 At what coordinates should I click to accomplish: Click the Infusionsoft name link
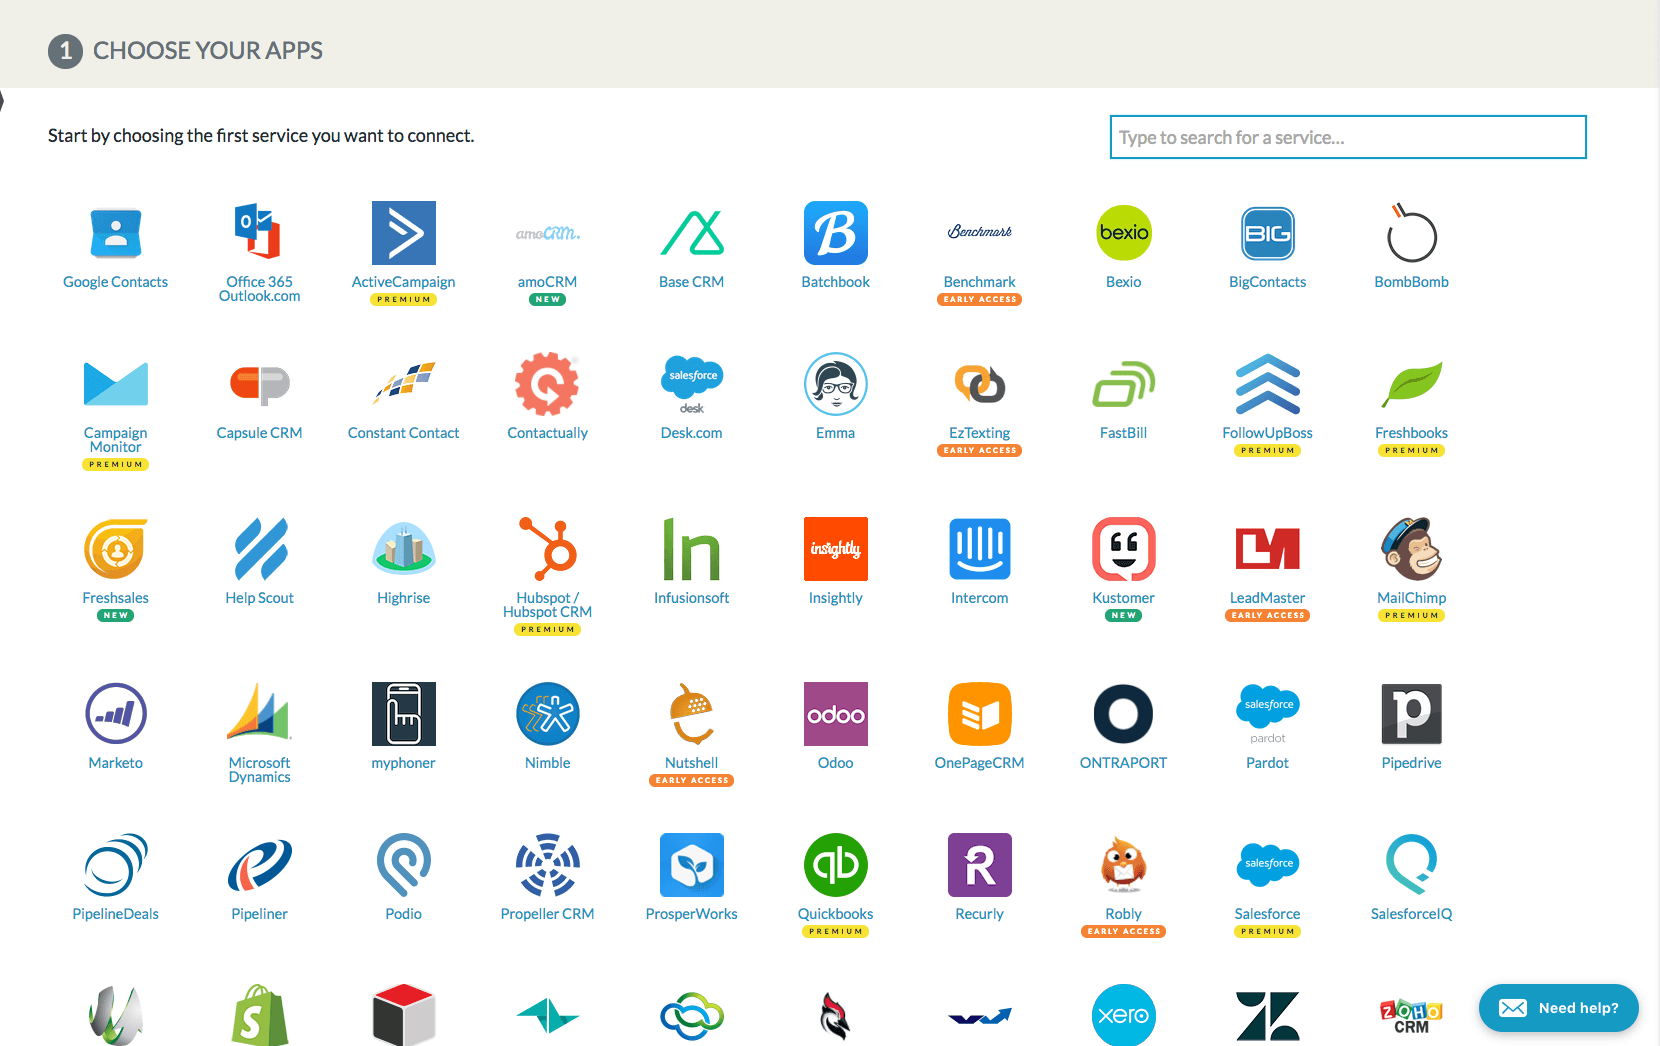point(692,598)
